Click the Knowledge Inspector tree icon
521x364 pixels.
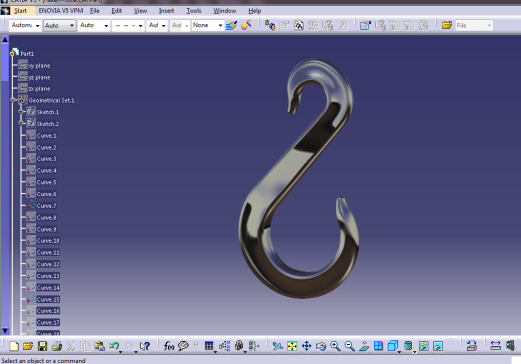point(224,346)
